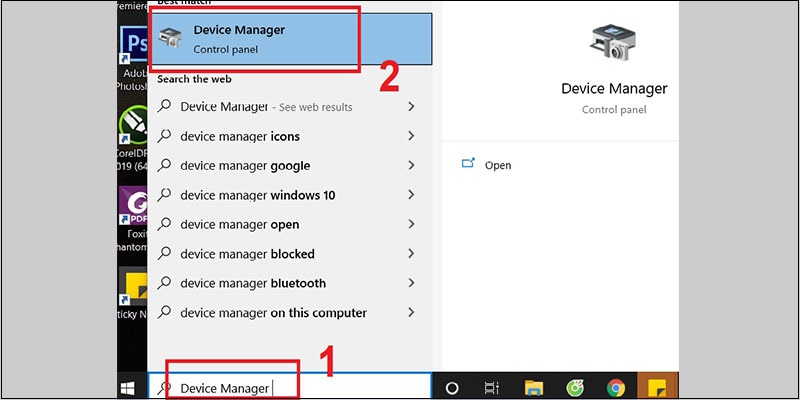Open Sticky Notes from the taskbar

pyautogui.click(x=657, y=388)
